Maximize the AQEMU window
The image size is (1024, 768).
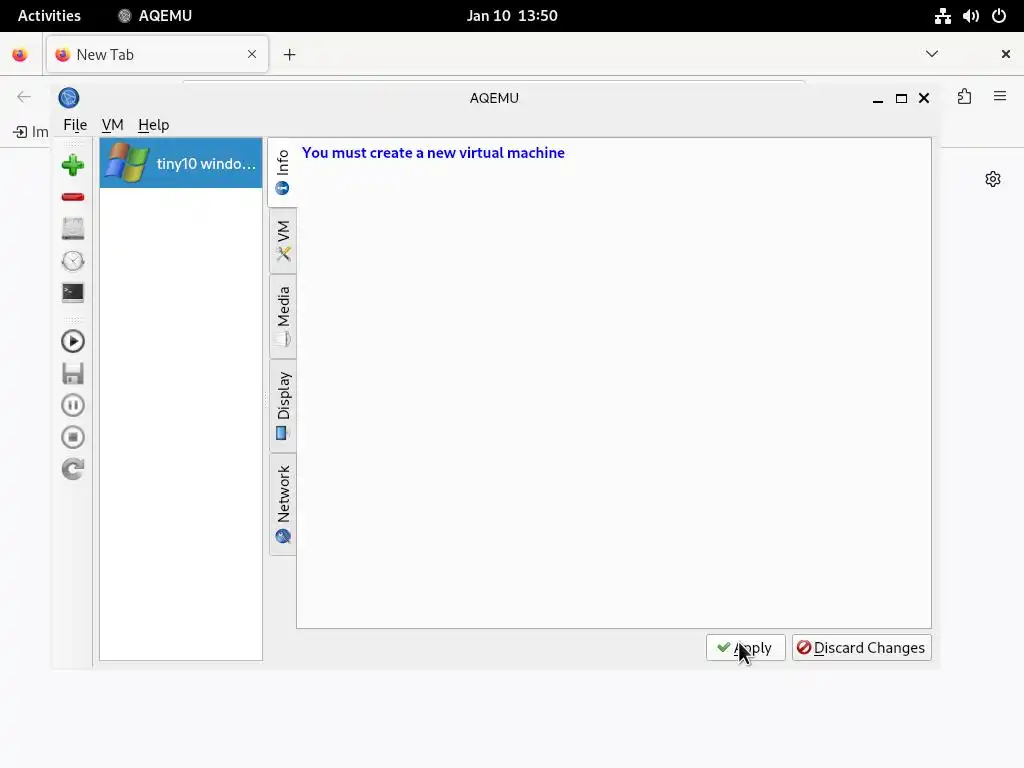pyautogui.click(x=901, y=99)
